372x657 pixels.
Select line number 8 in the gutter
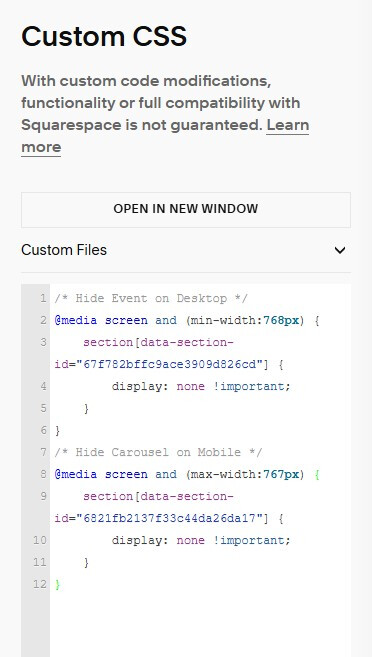[43, 474]
